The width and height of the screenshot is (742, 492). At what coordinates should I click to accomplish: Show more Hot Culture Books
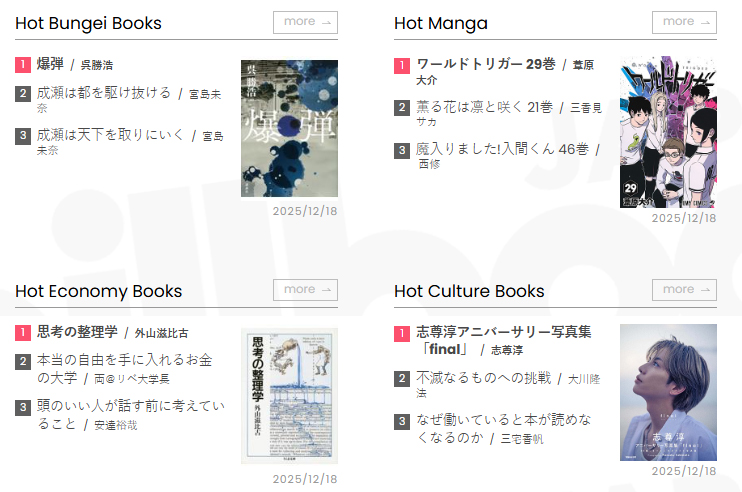tap(684, 290)
